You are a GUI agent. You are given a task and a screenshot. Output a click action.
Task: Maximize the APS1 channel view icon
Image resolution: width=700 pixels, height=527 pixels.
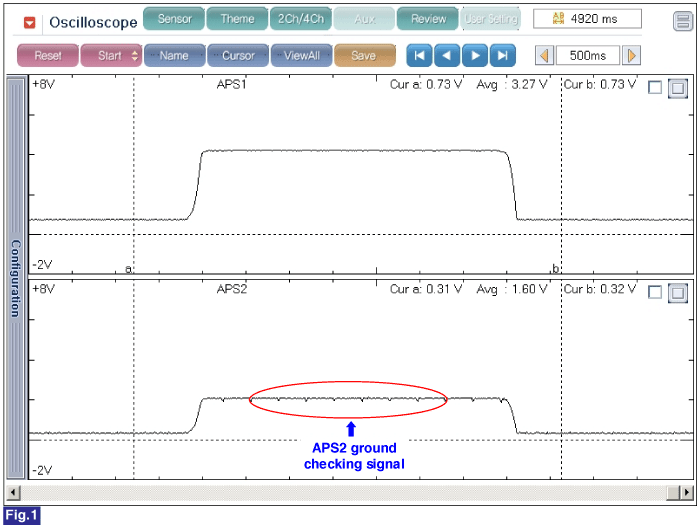tap(678, 88)
